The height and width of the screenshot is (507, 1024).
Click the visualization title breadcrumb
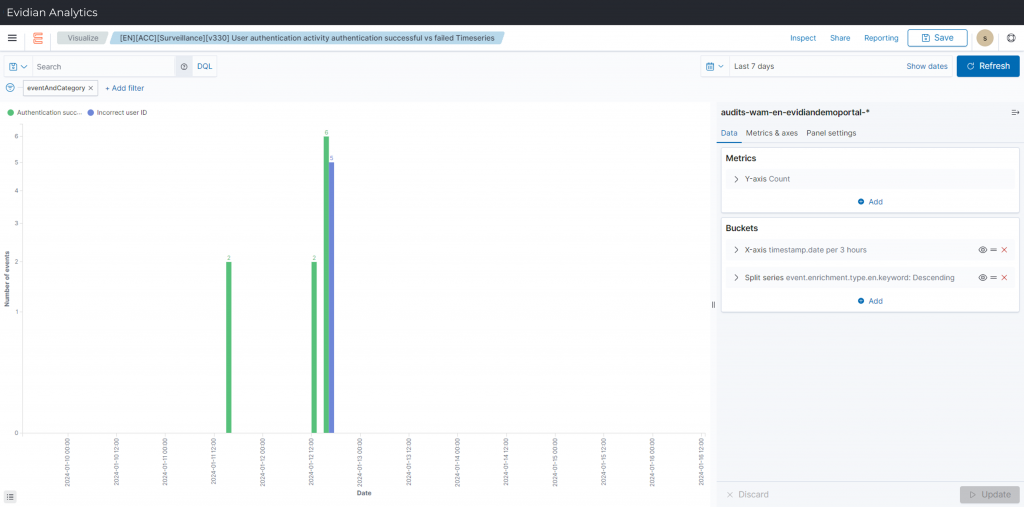307,38
